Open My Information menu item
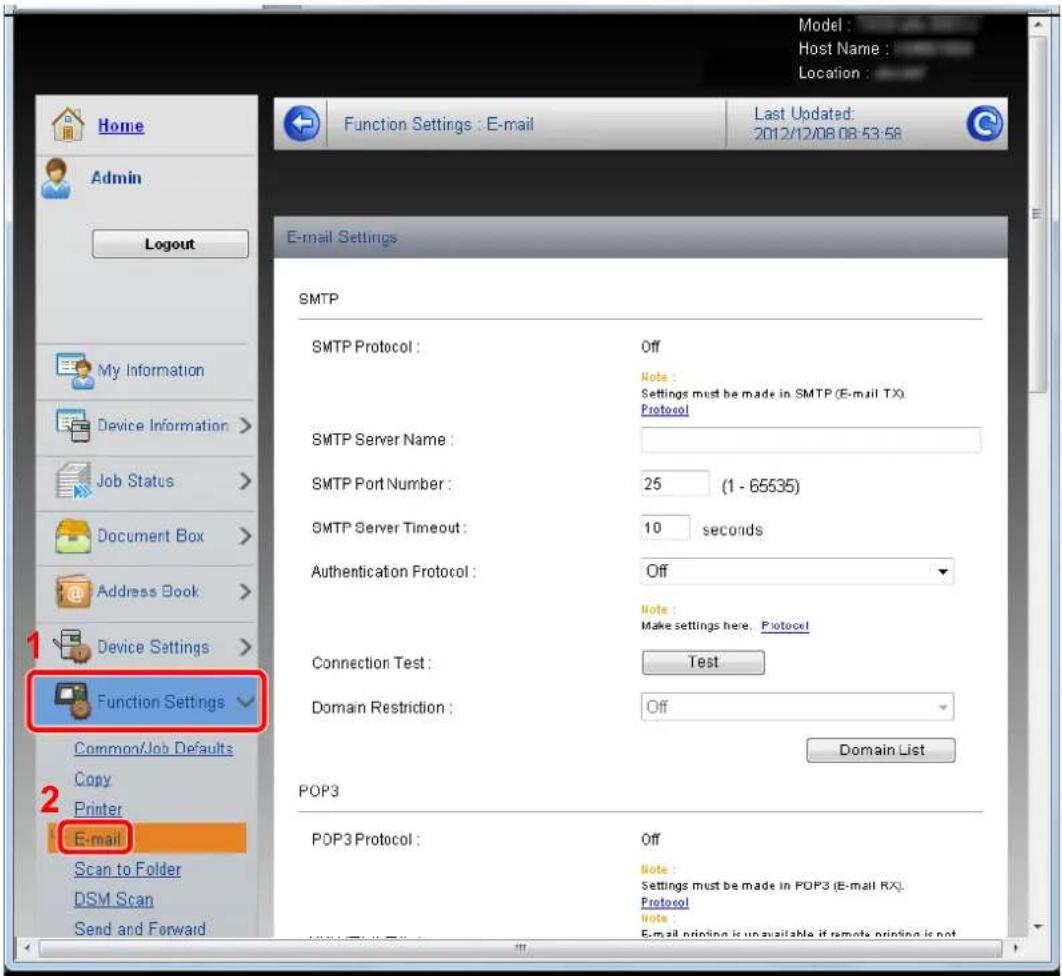Image resolution: width=1062 pixels, height=976 pixels. point(150,370)
